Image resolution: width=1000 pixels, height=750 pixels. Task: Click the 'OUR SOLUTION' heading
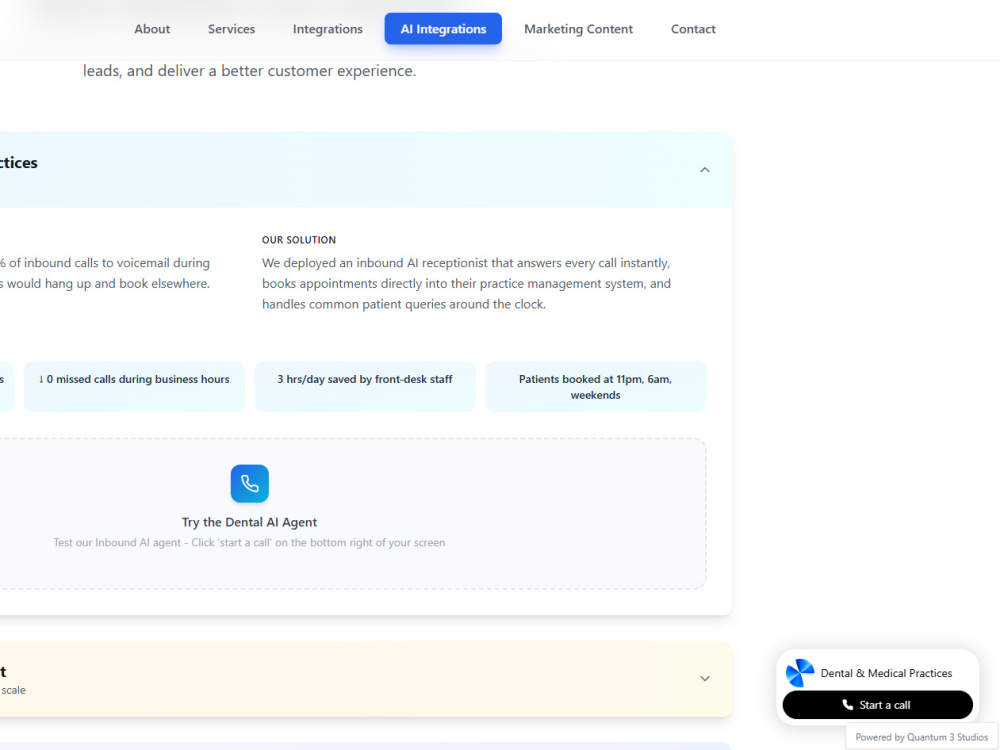coord(299,240)
